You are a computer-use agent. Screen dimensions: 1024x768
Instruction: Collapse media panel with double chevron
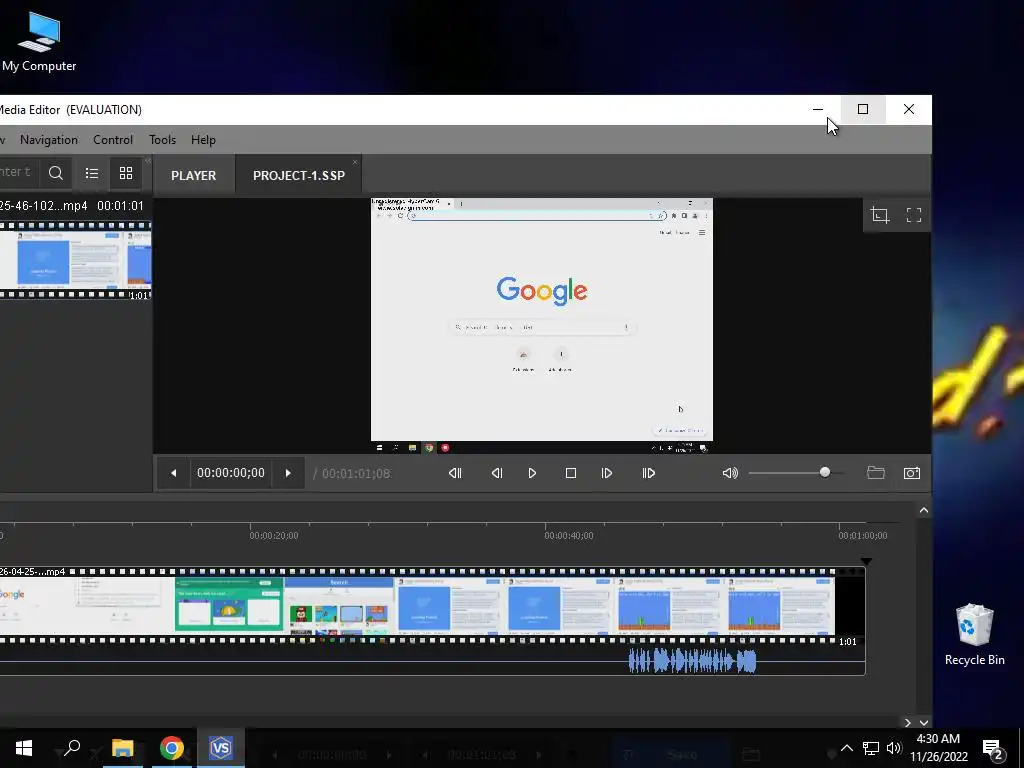click(148, 161)
